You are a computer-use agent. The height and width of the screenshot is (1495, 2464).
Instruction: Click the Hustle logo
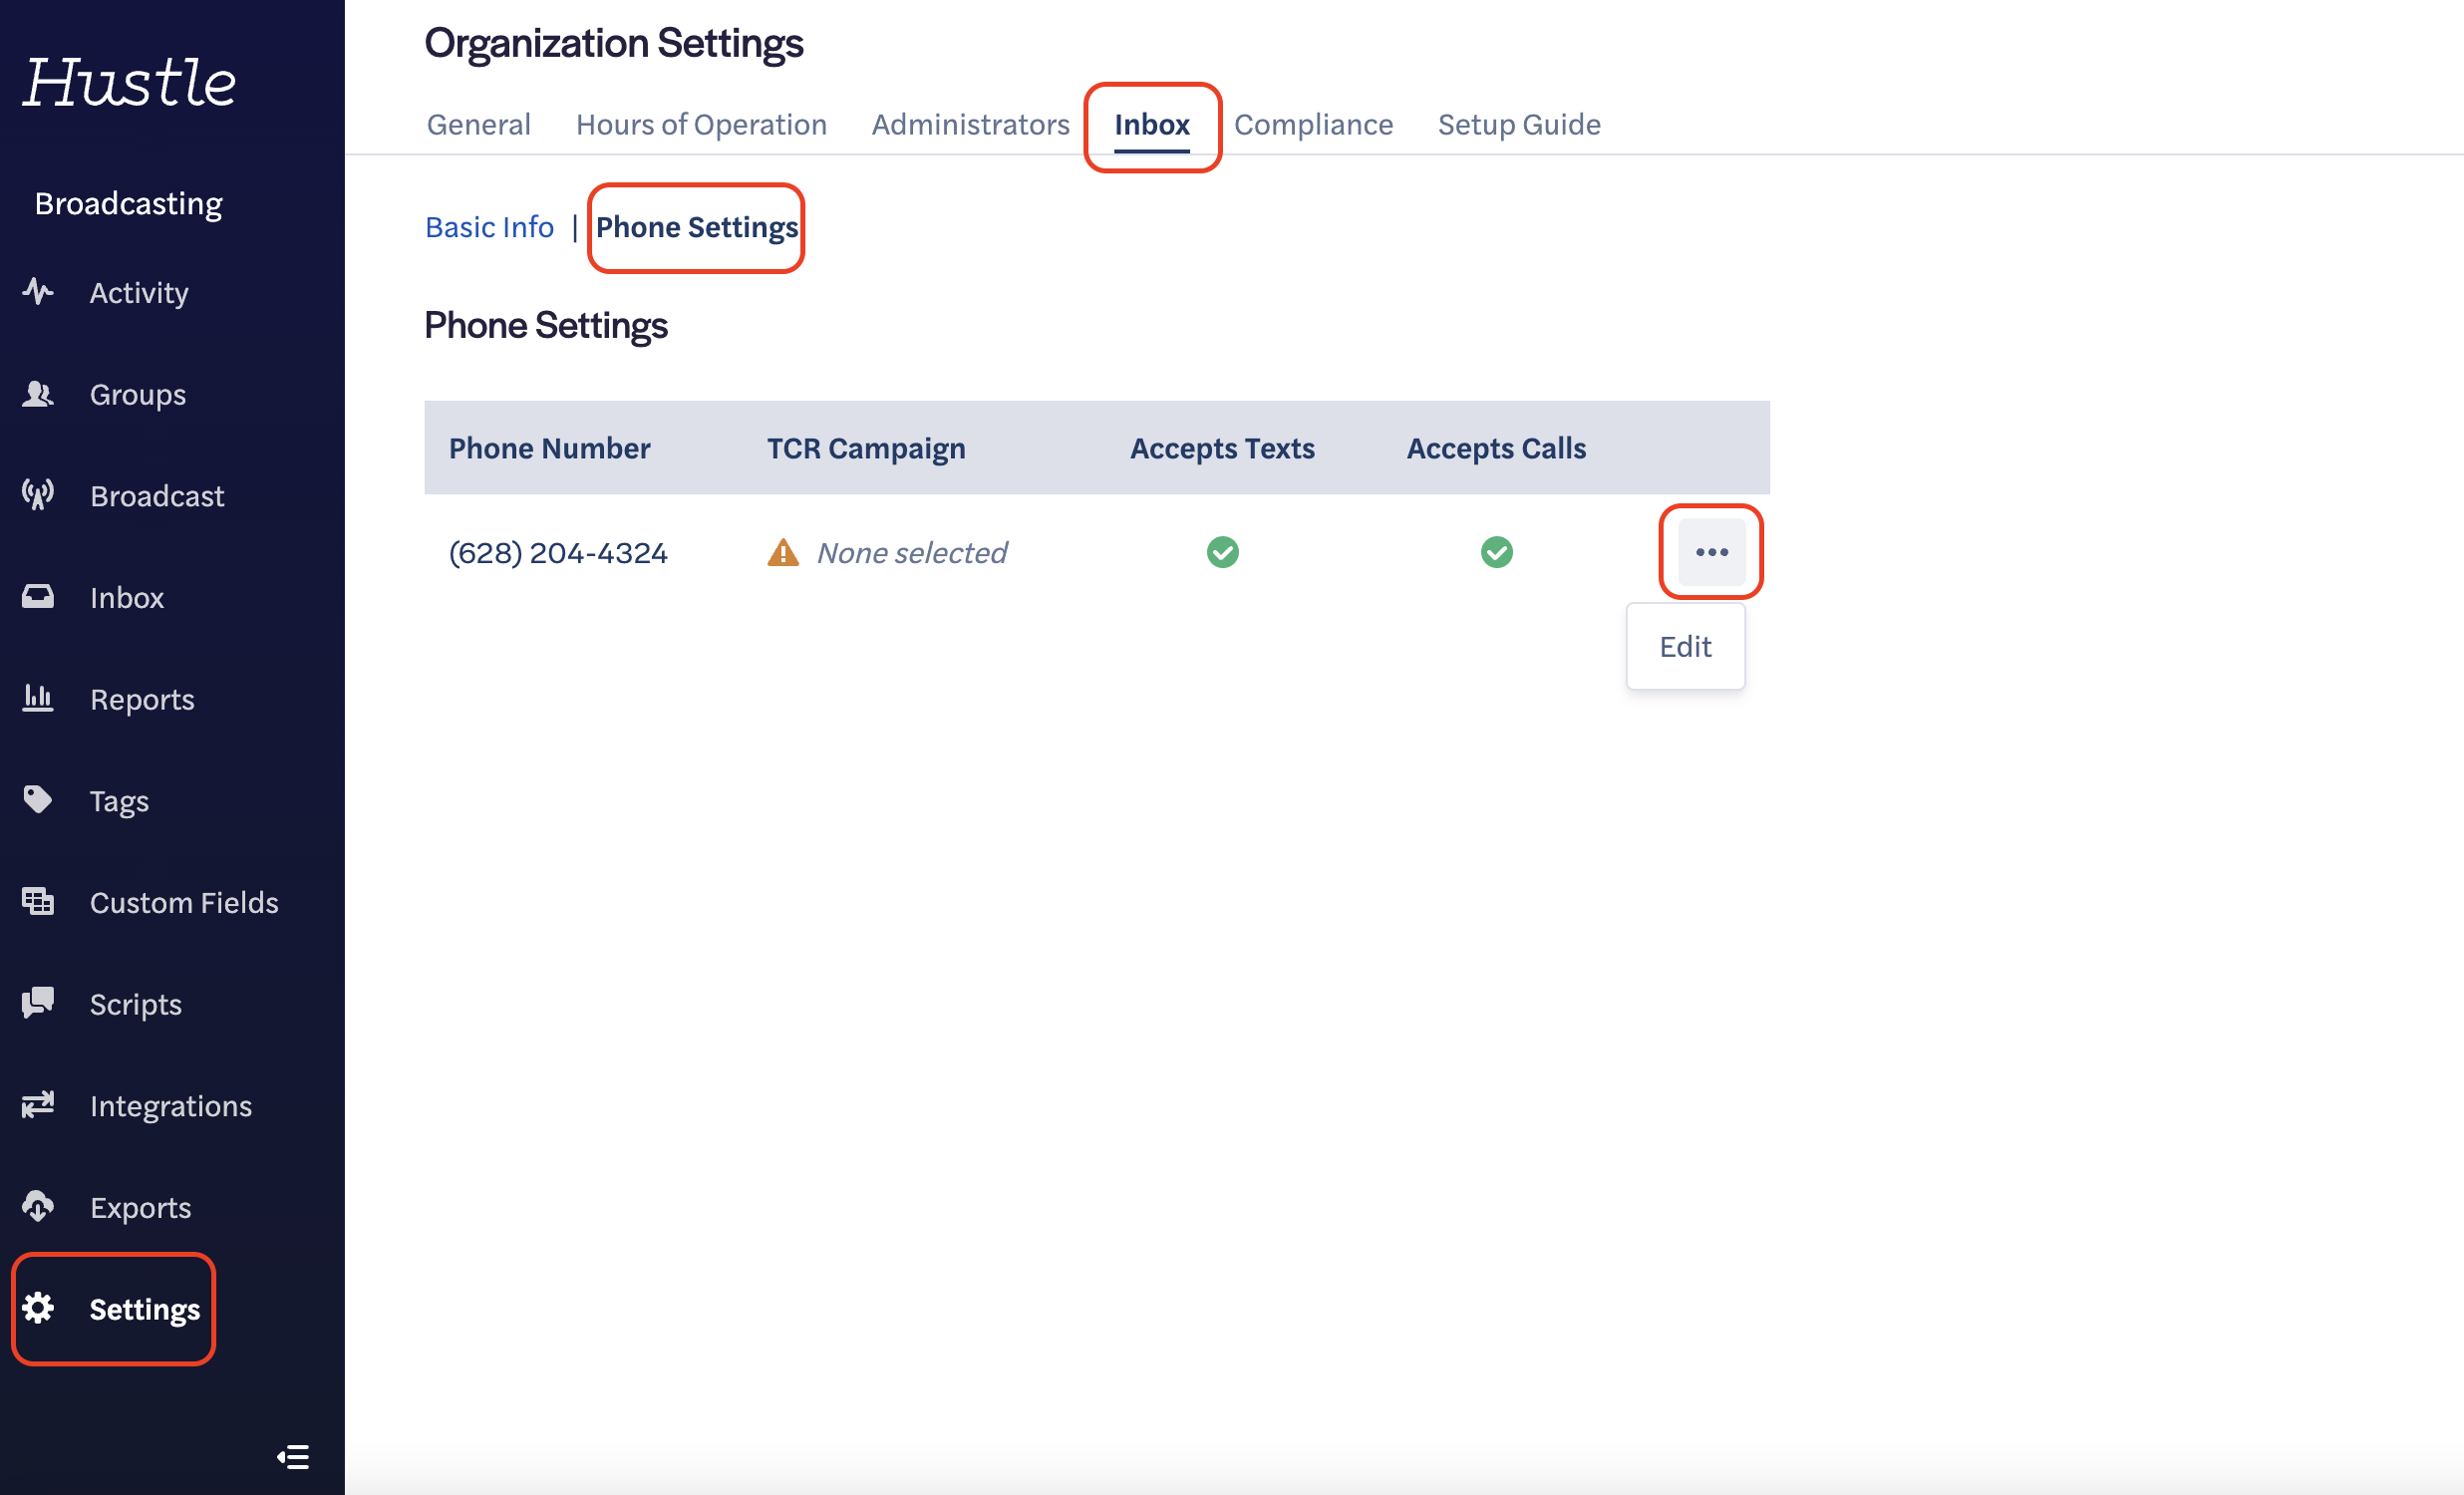coord(130,83)
